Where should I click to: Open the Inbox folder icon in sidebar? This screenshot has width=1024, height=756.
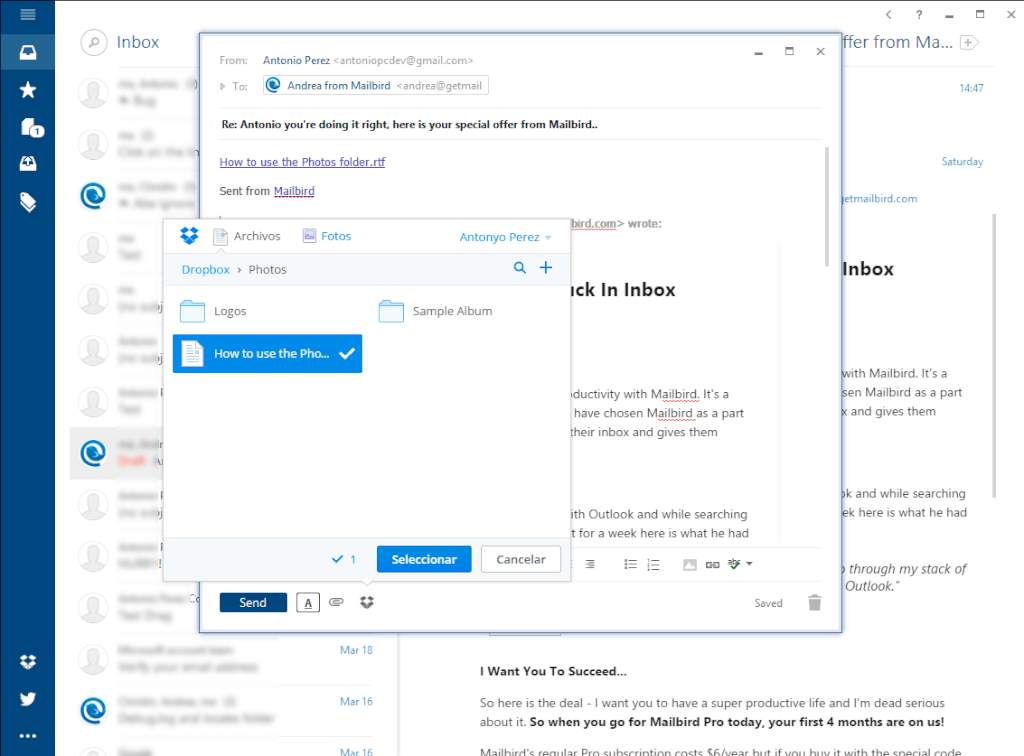coord(27,52)
